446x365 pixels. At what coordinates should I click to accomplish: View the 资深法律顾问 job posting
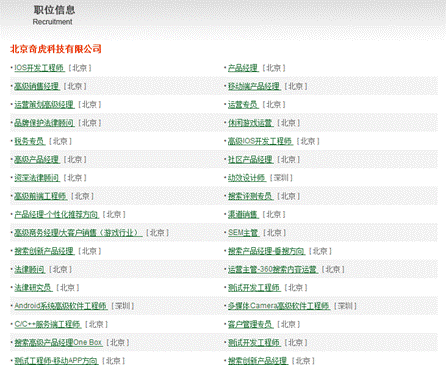[37, 178]
